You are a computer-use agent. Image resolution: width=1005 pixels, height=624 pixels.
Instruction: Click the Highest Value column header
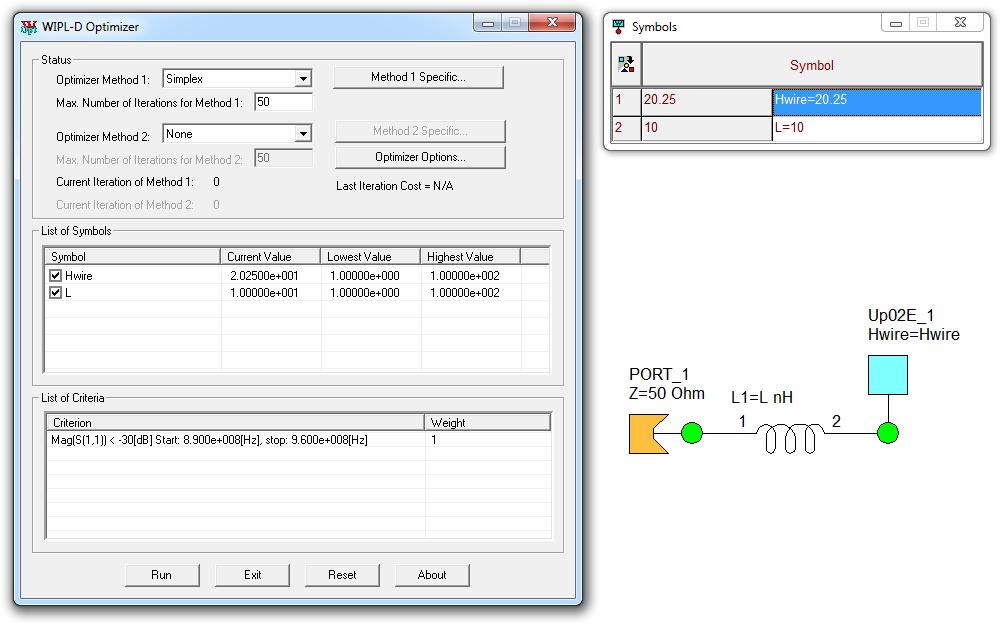point(470,256)
